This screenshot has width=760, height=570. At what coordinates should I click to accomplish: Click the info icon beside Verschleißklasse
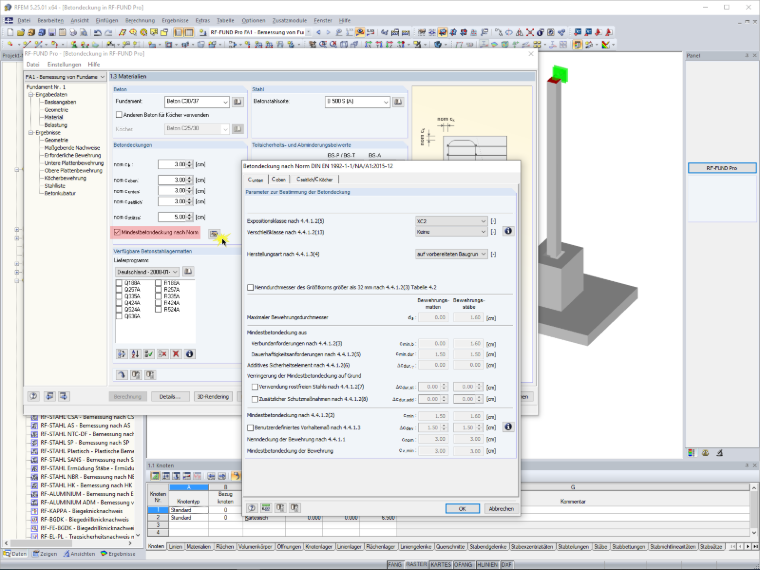coord(508,231)
